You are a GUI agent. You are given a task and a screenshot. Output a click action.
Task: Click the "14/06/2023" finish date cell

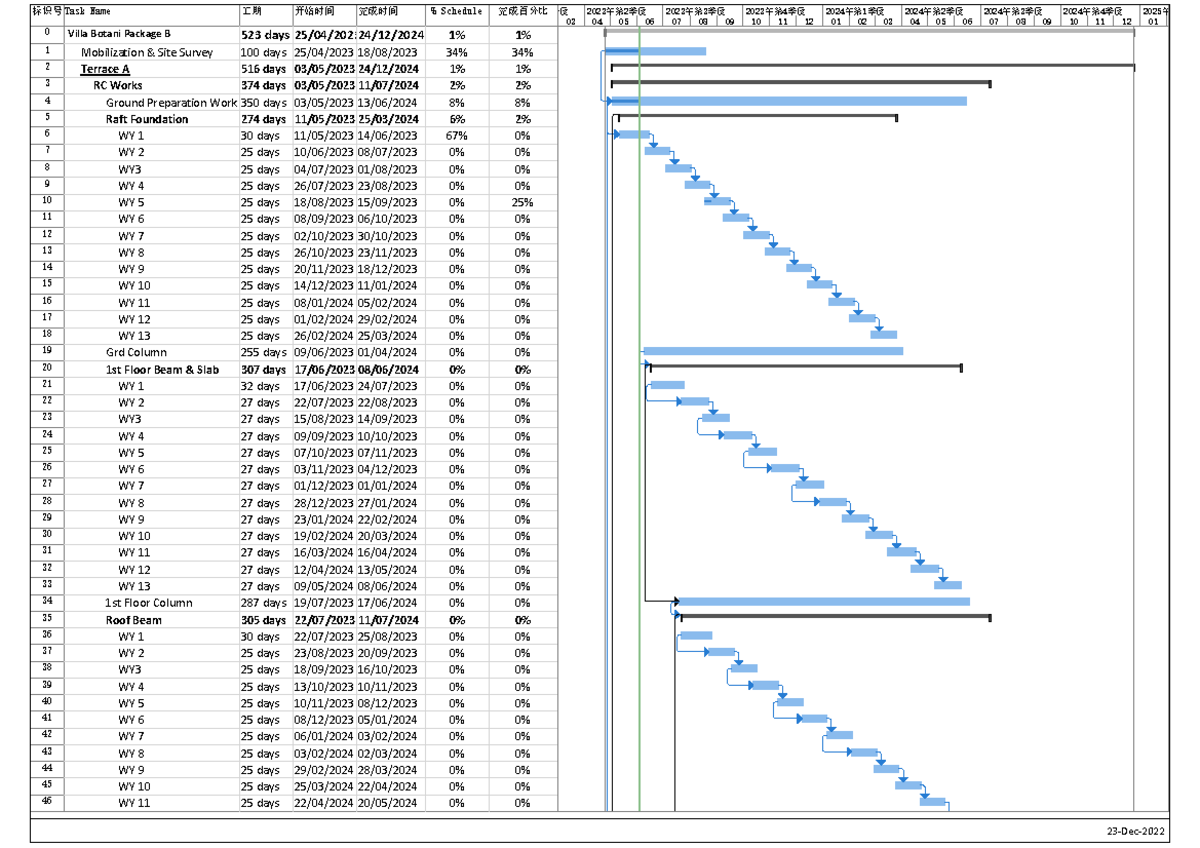pyautogui.click(x=388, y=136)
